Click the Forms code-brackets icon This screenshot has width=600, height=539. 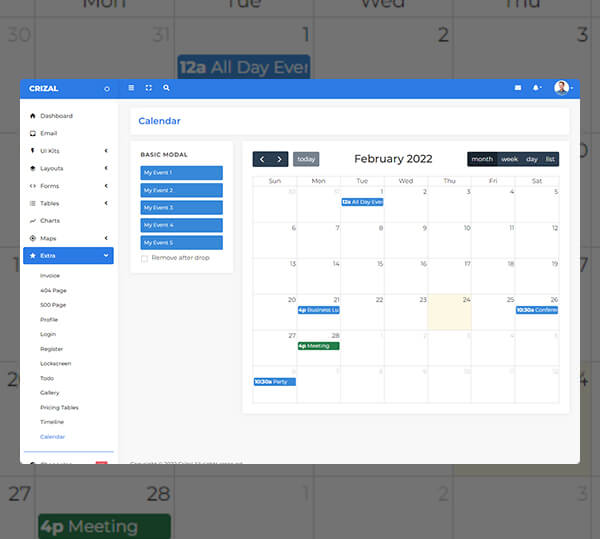click(x=33, y=186)
